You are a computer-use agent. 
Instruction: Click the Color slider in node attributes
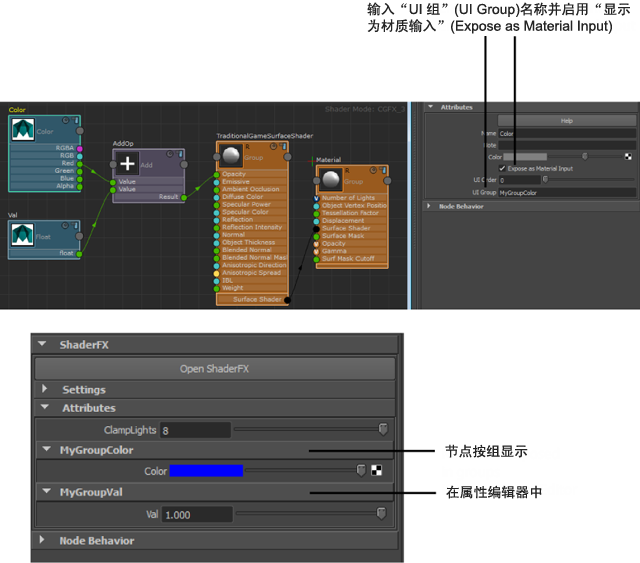click(585, 156)
